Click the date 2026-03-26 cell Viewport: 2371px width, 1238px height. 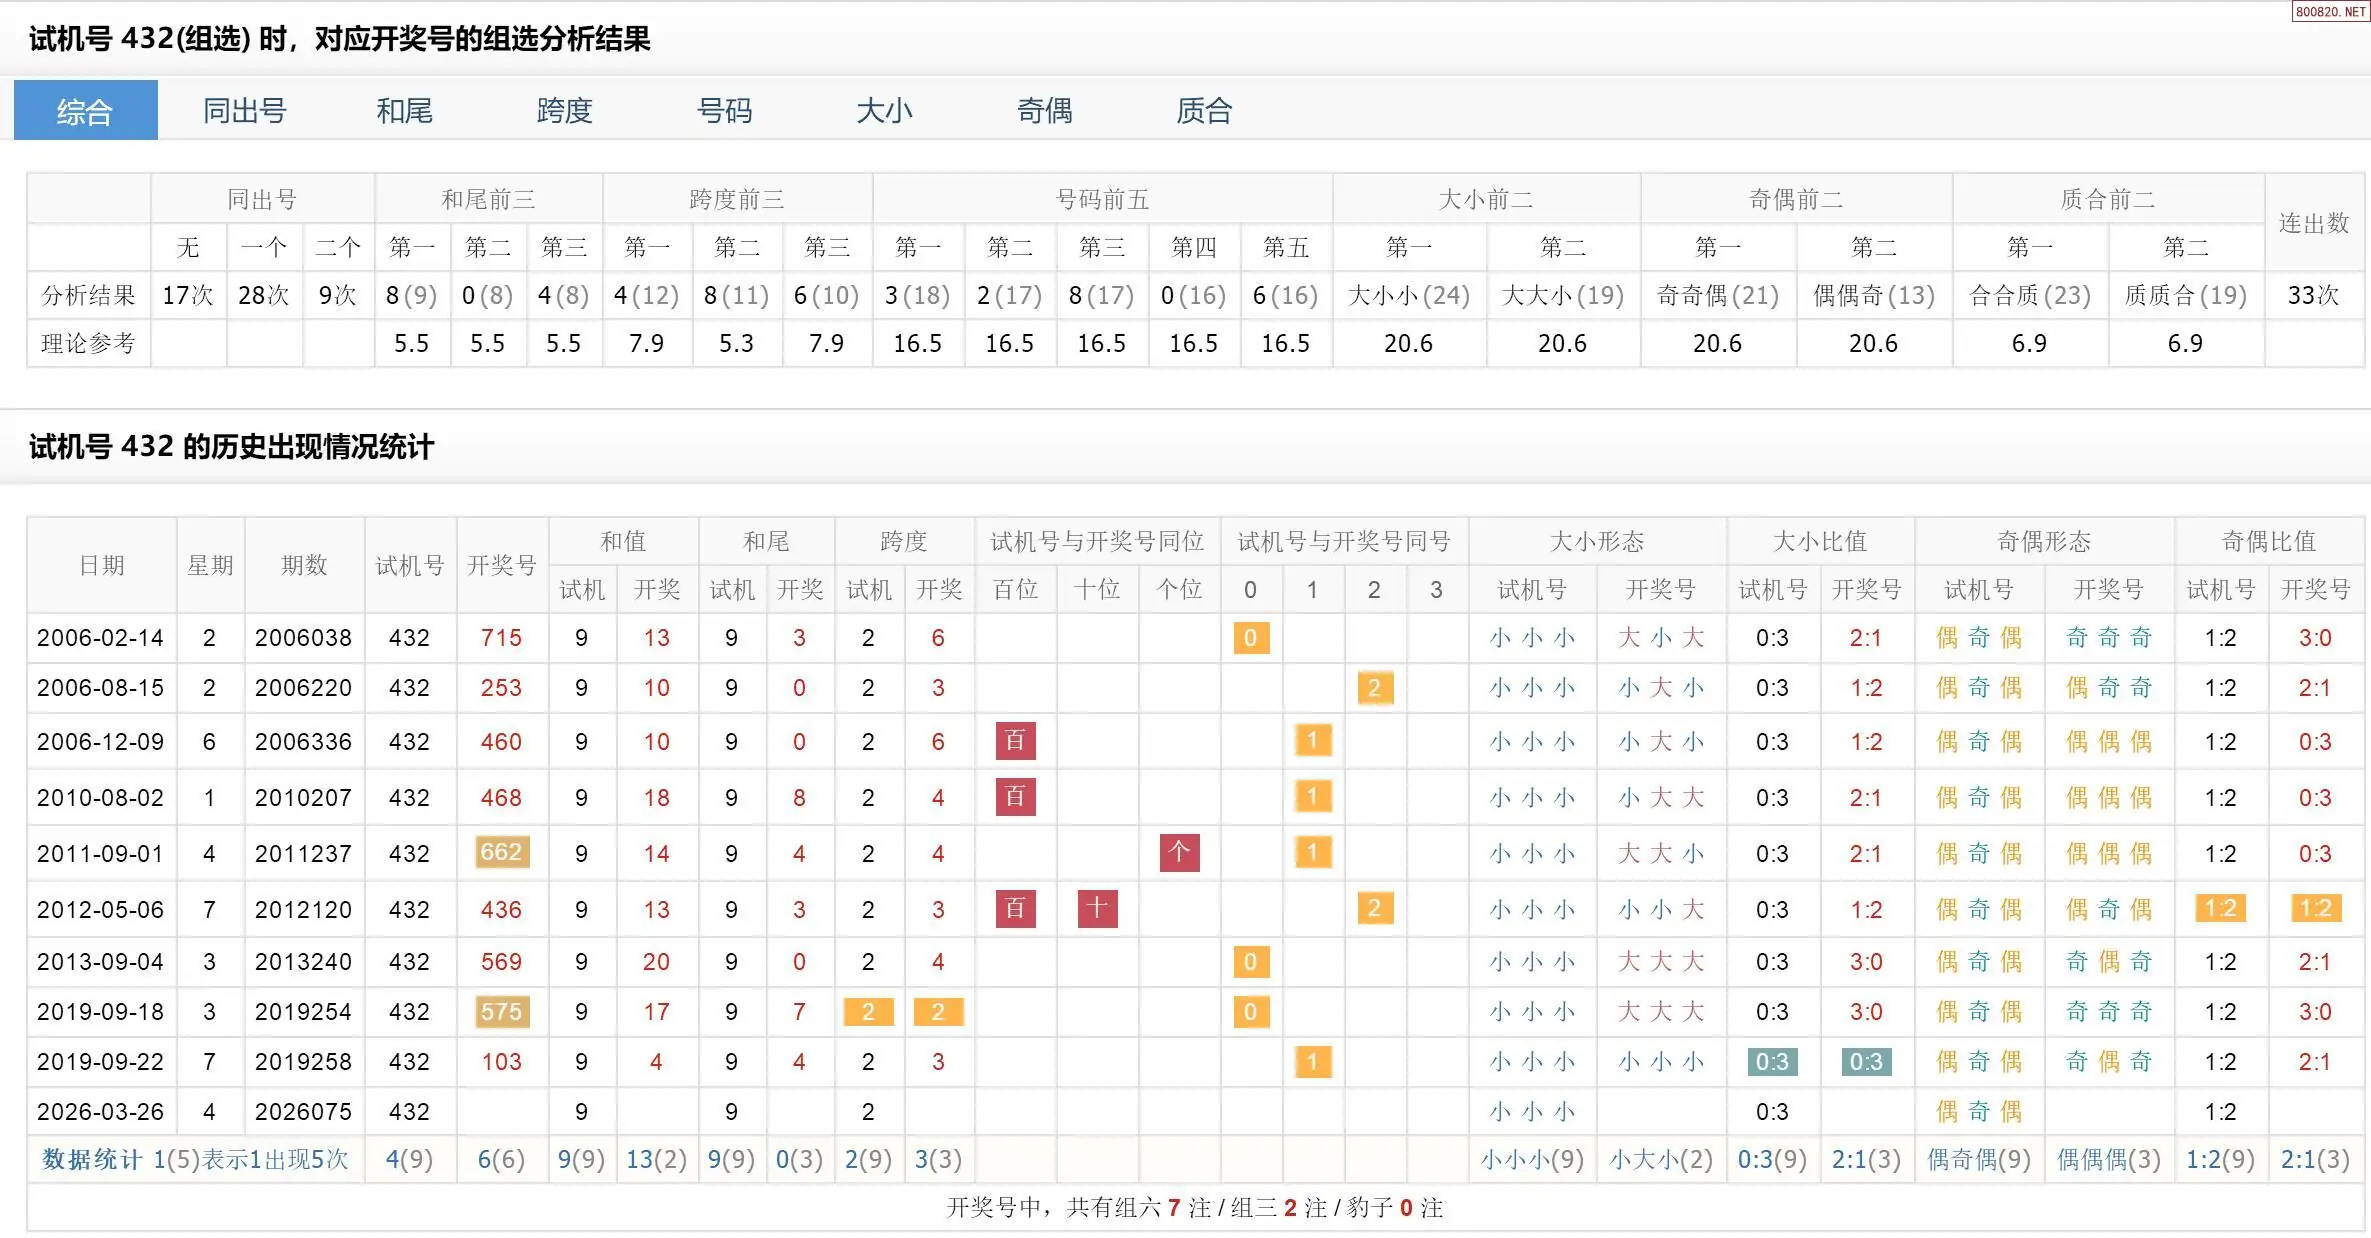(x=100, y=1112)
